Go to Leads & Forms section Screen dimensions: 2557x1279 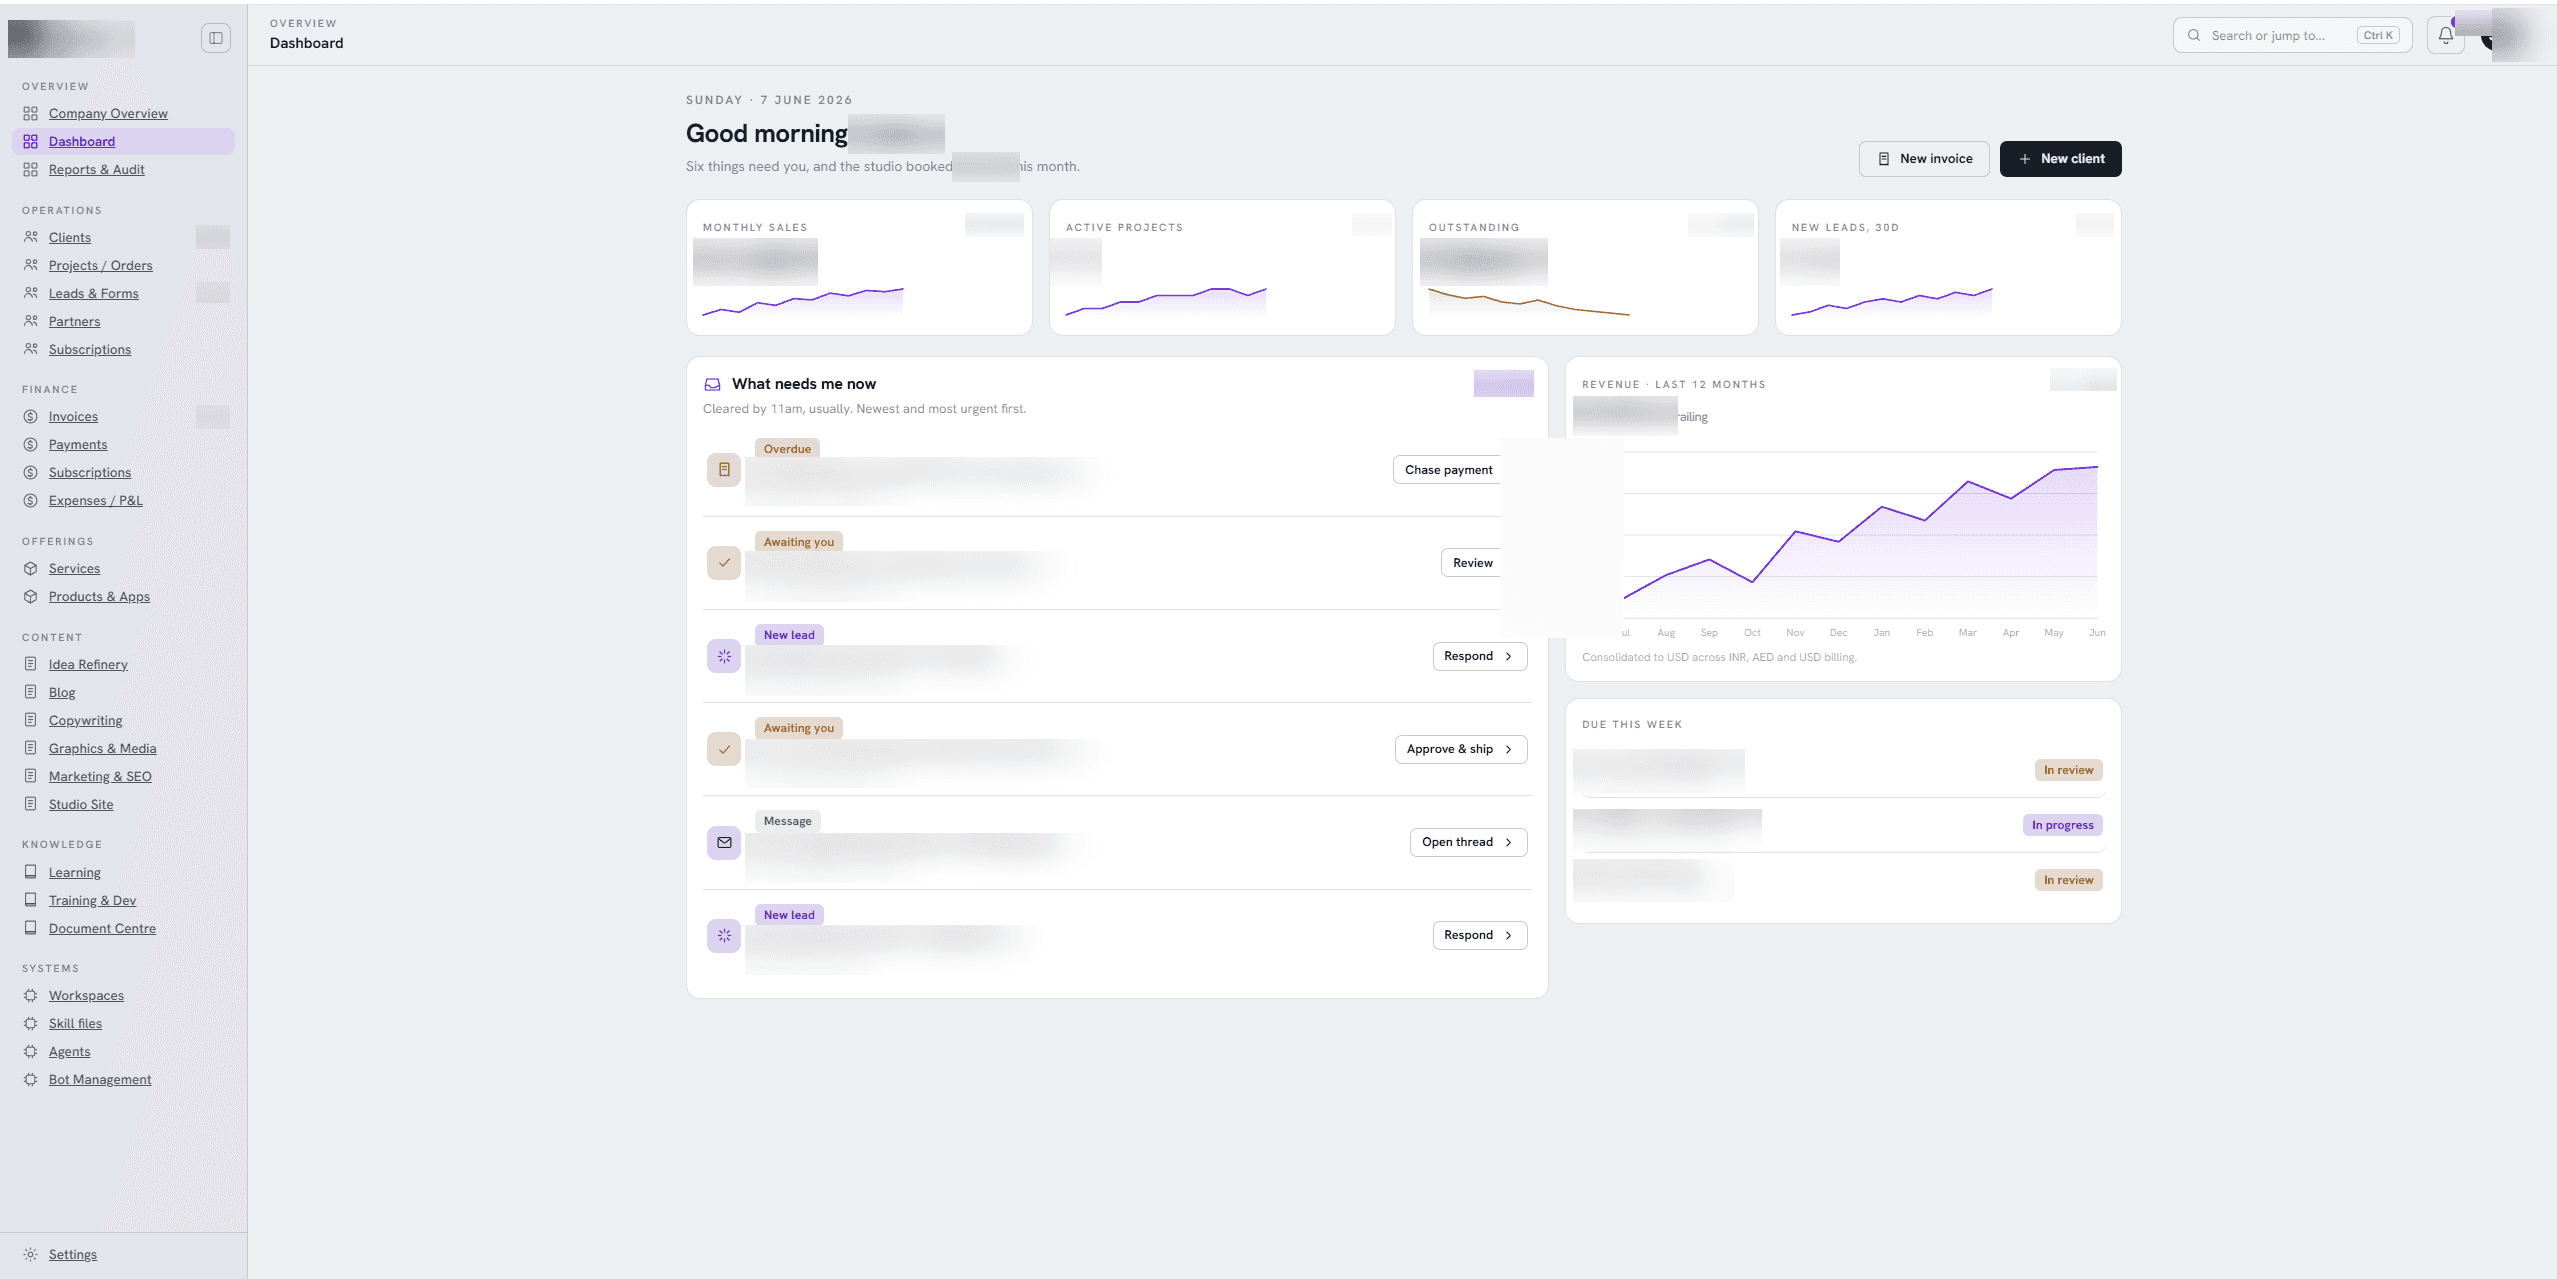(93, 294)
